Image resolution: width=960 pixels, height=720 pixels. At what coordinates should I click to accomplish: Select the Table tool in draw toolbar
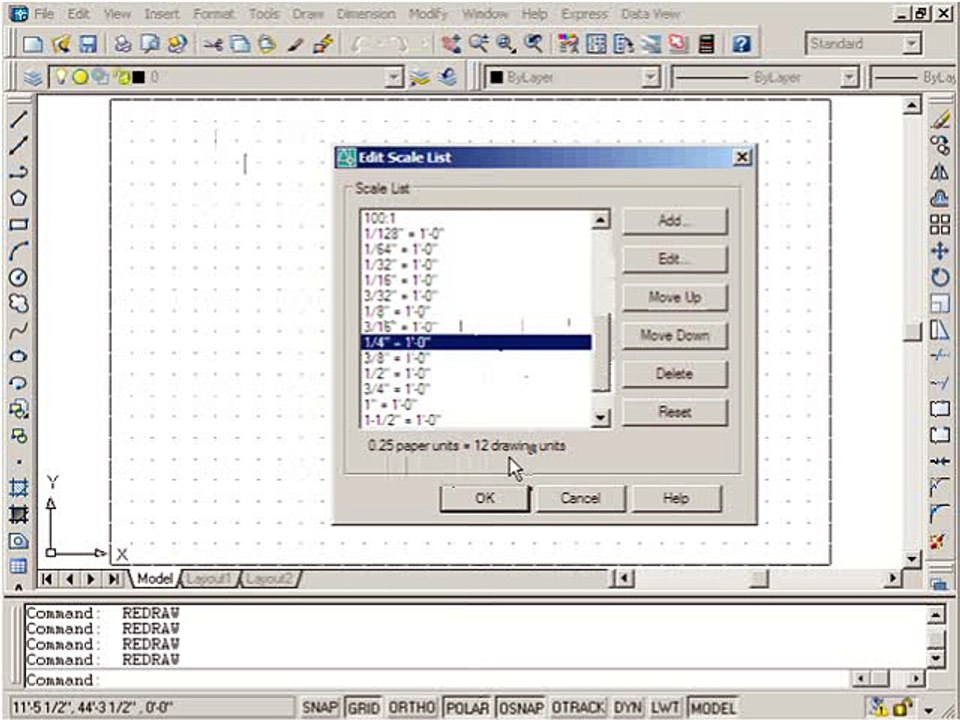[18, 566]
